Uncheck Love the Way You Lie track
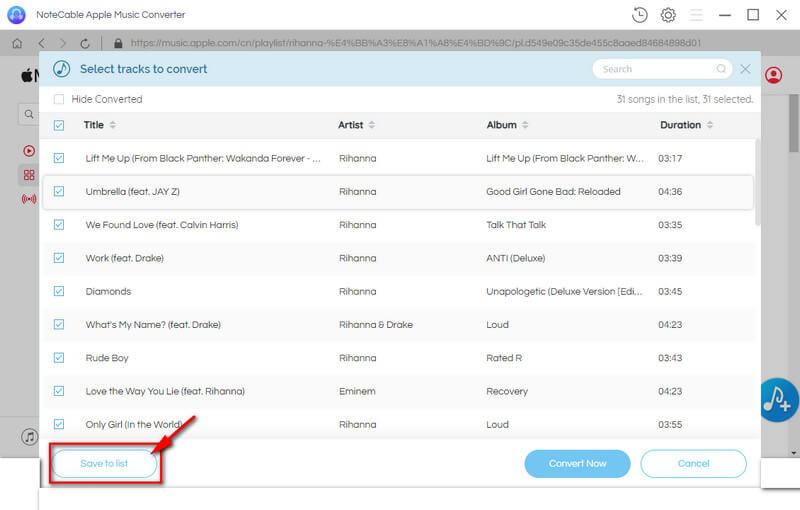This screenshot has width=800, height=510. pos(59,391)
